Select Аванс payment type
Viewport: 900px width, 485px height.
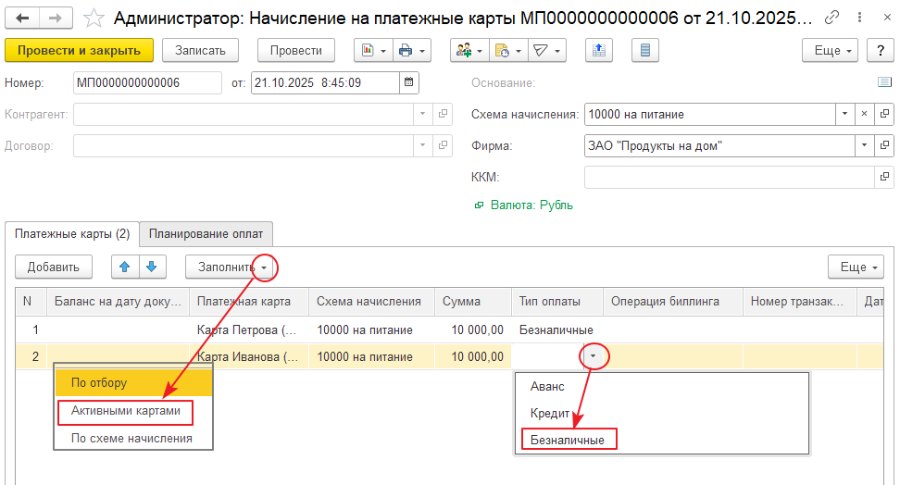(x=547, y=387)
